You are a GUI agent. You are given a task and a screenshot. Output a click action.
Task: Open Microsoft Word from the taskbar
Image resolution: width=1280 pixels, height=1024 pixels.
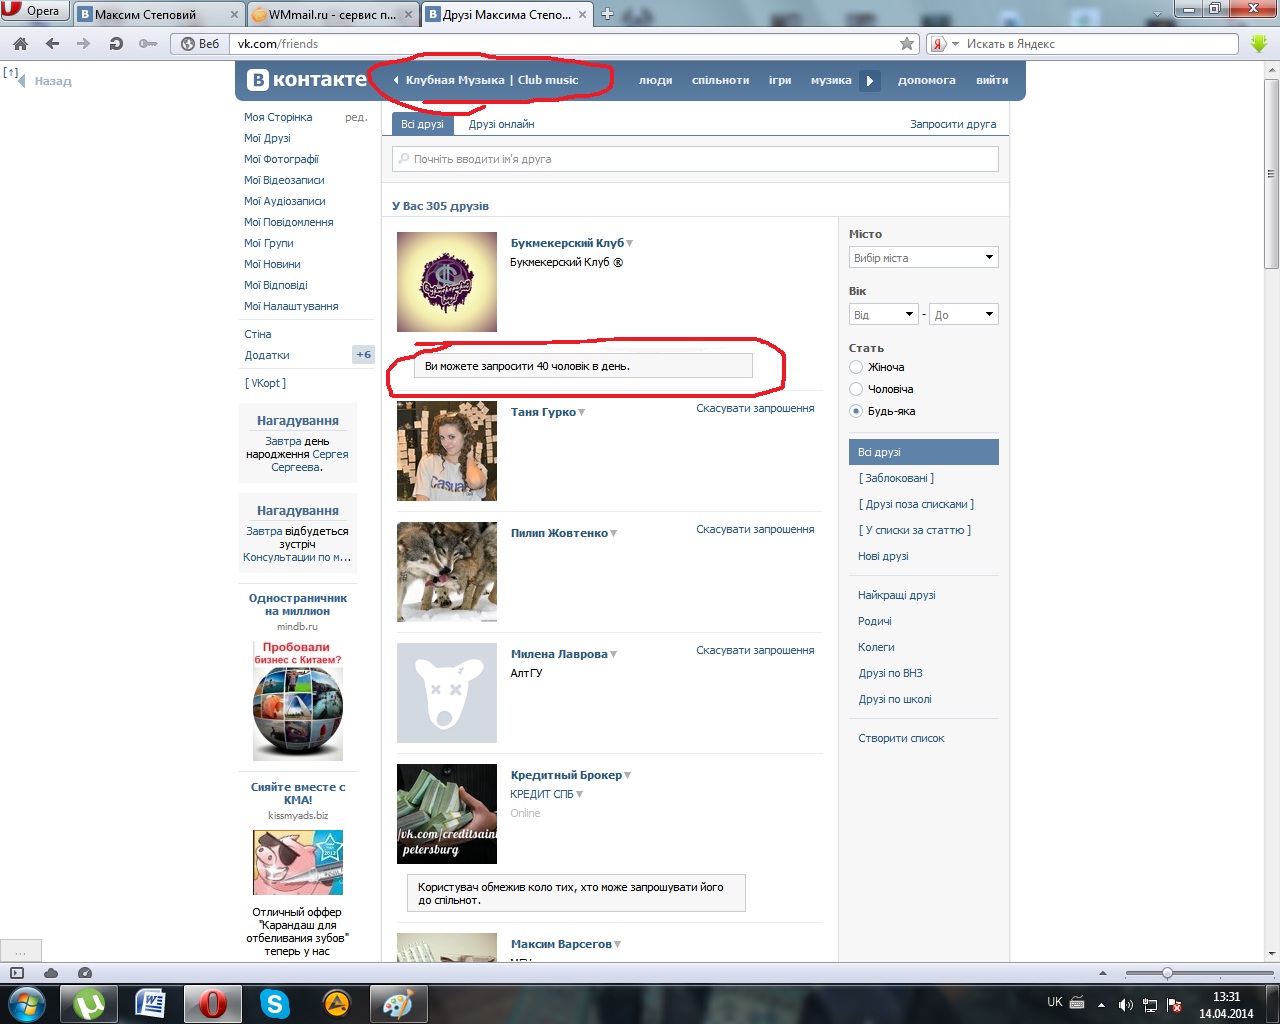(x=151, y=1003)
